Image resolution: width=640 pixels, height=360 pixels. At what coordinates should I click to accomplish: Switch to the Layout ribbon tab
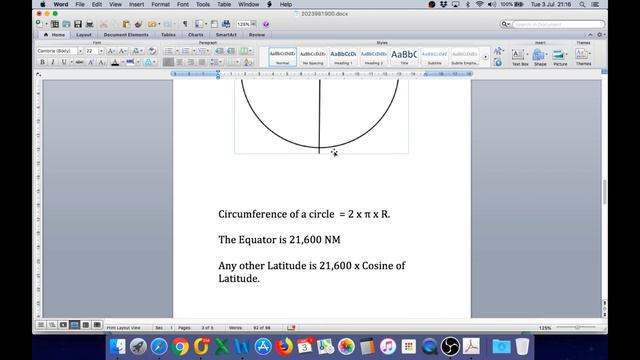point(84,35)
